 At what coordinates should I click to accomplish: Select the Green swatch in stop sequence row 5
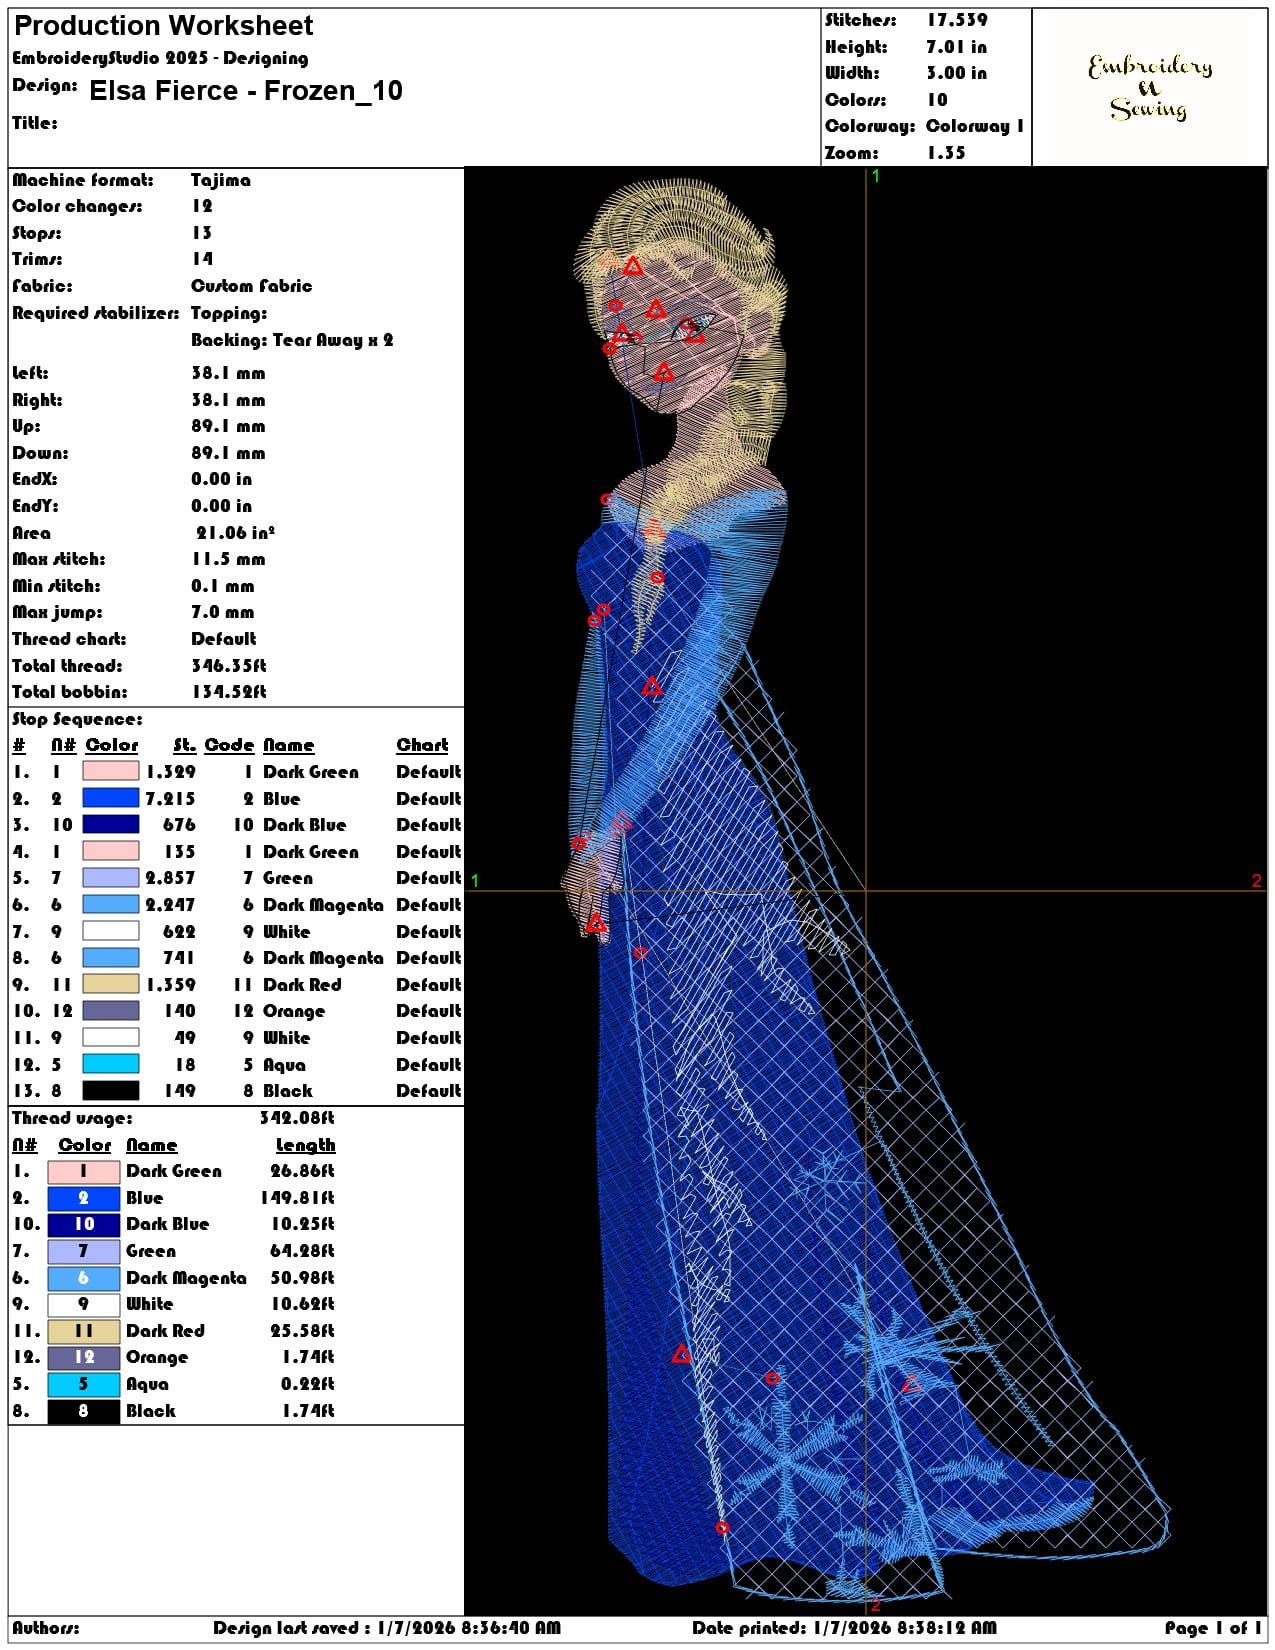(110, 878)
